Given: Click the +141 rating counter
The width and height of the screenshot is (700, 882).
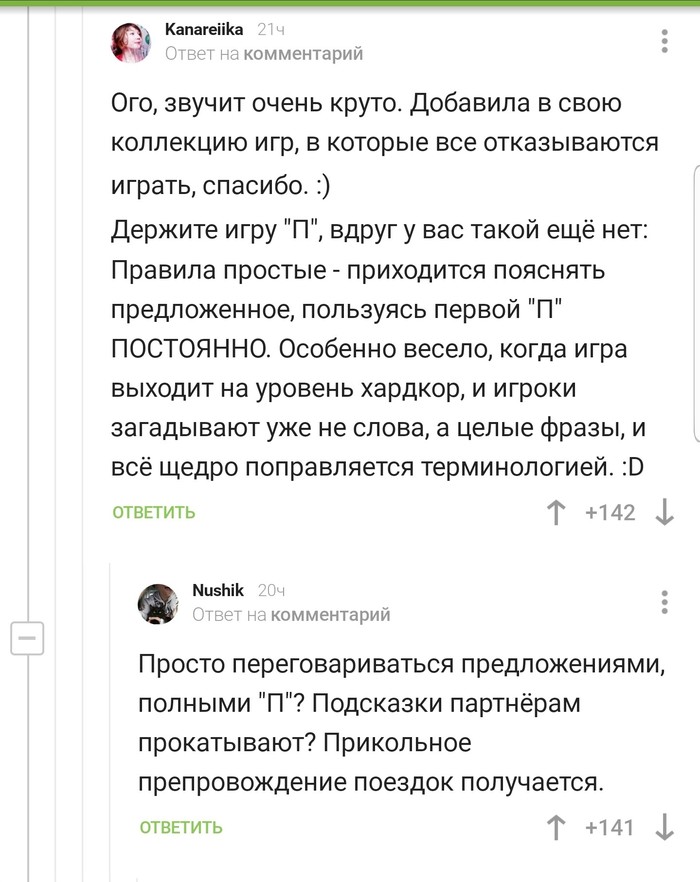Looking at the screenshot, I should point(610,827).
